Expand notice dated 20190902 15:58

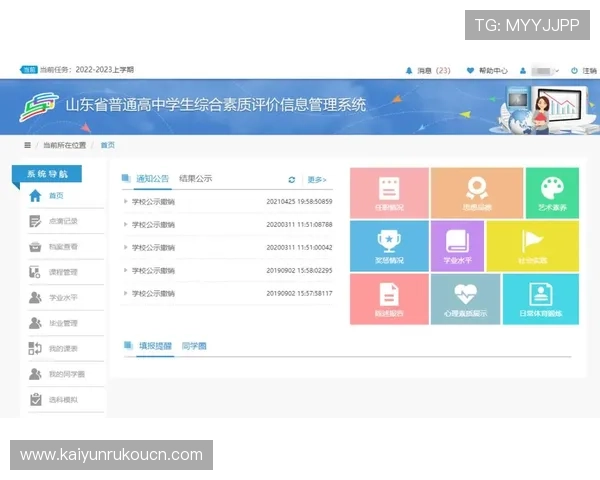[228, 271]
